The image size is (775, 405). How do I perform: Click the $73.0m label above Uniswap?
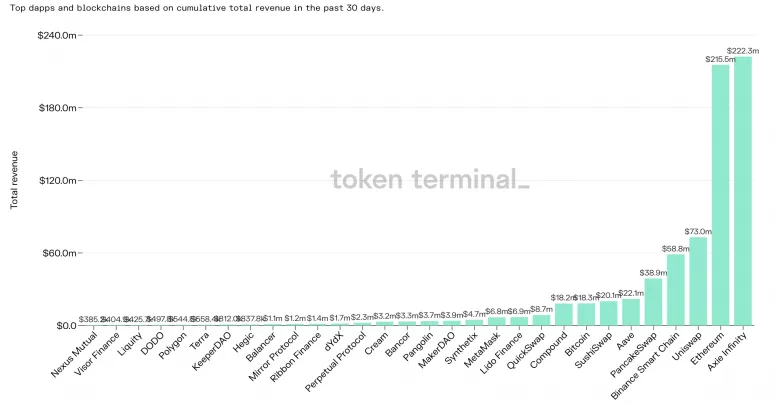pos(698,231)
